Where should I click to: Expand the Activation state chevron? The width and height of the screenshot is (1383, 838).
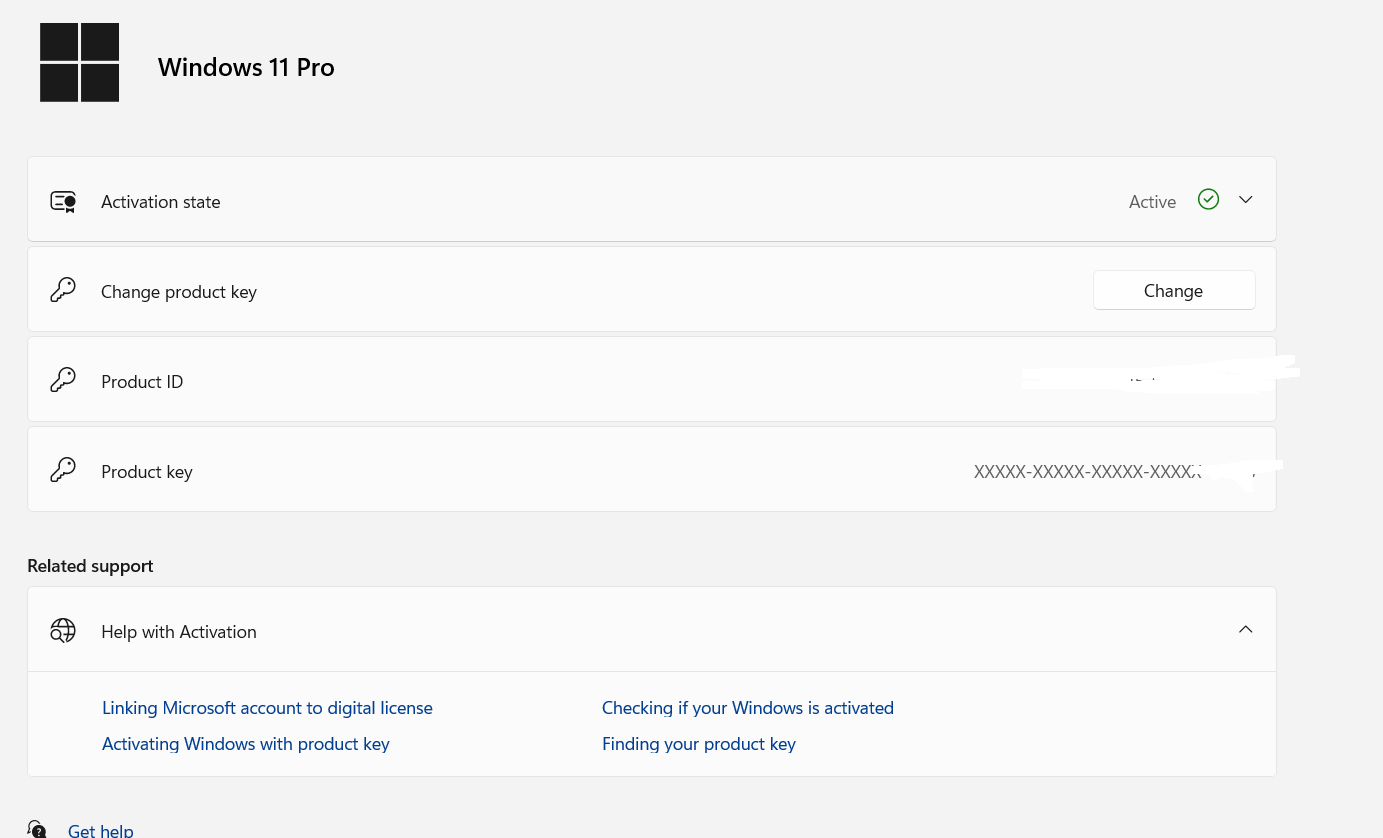pyautogui.click(x=1245, y=200)
